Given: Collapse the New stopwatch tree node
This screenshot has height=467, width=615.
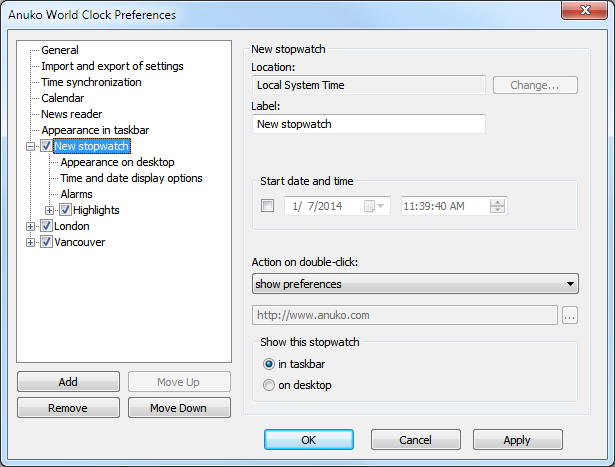Looking at the screenshot, I should (31, 146).
